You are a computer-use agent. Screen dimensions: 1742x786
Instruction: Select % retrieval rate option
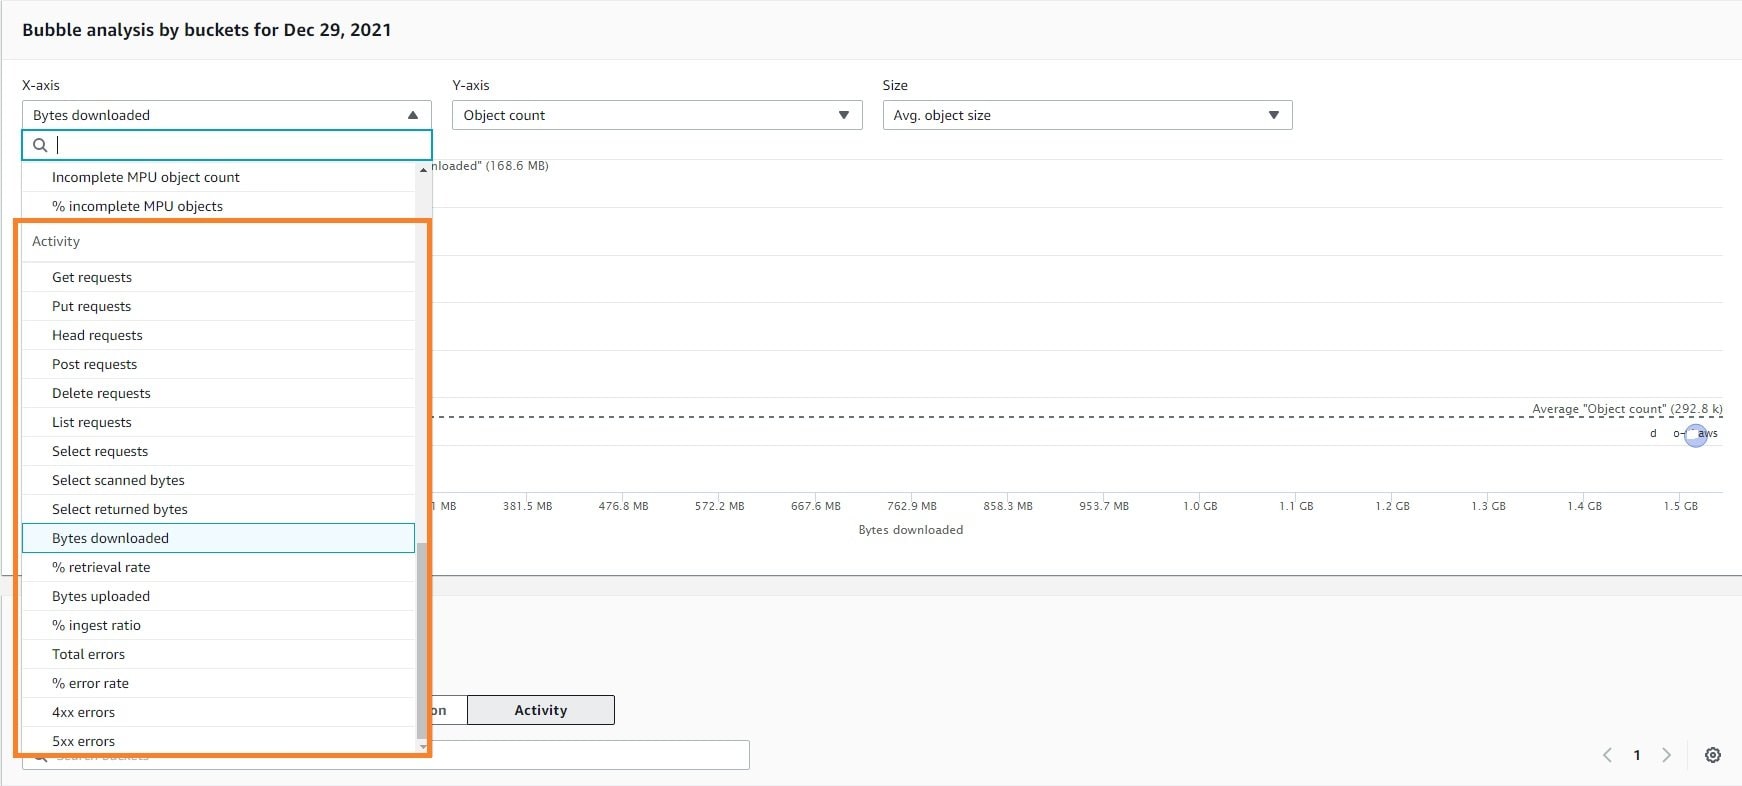click(101, 567)
